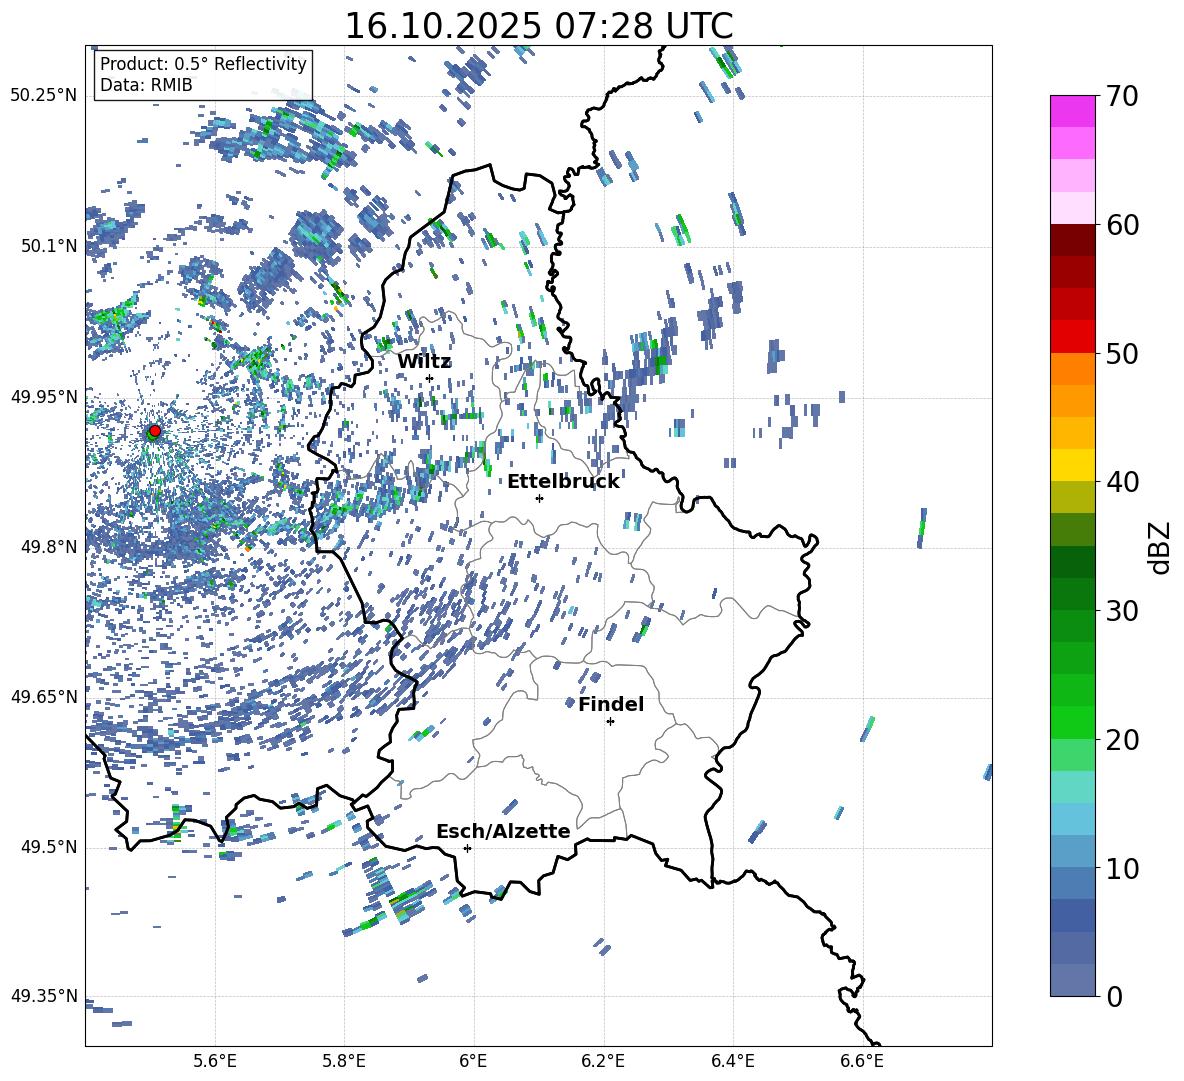Click the red radar site marker
The image size is (1184, 1081).
click(x=155, y=430)
